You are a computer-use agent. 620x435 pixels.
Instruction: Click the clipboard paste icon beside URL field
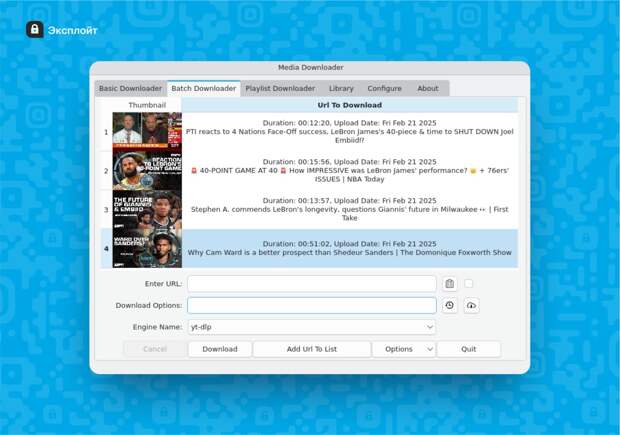tap(450, 284)
